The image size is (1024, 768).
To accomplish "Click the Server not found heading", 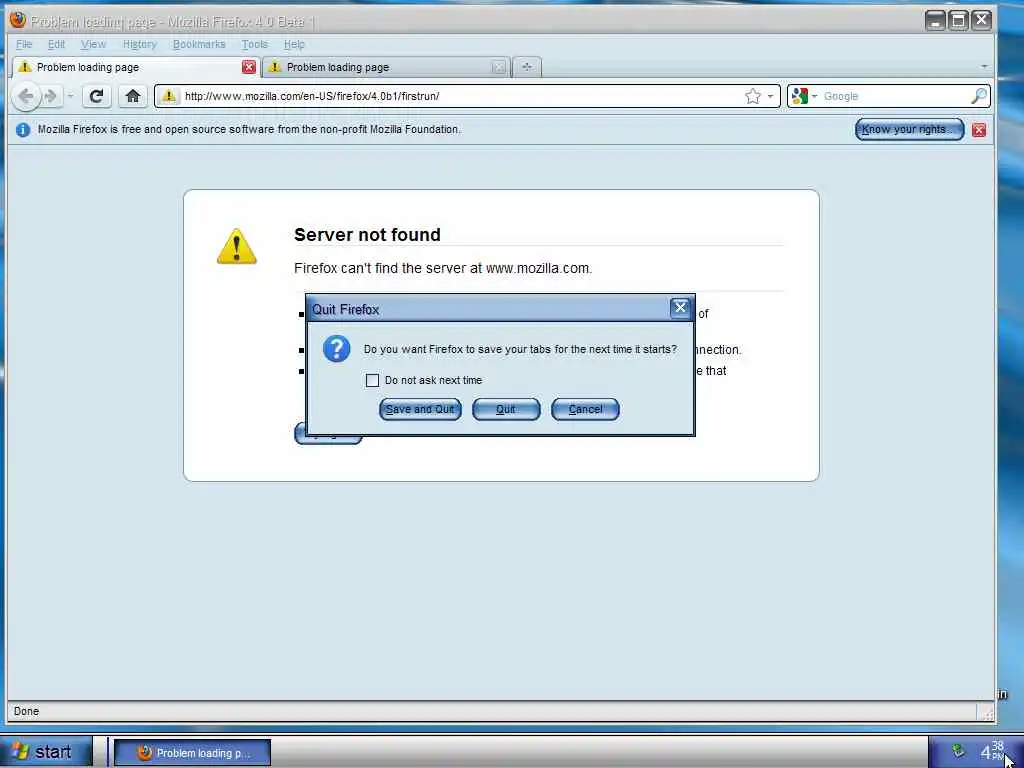I will 367,234.
